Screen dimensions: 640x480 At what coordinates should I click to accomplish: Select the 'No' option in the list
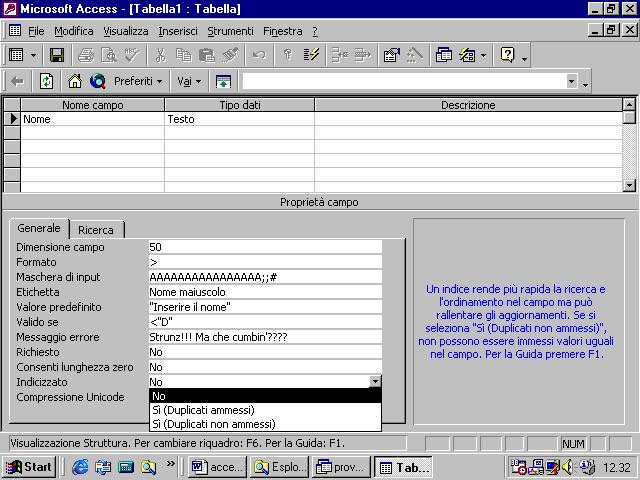click(265, 396)
